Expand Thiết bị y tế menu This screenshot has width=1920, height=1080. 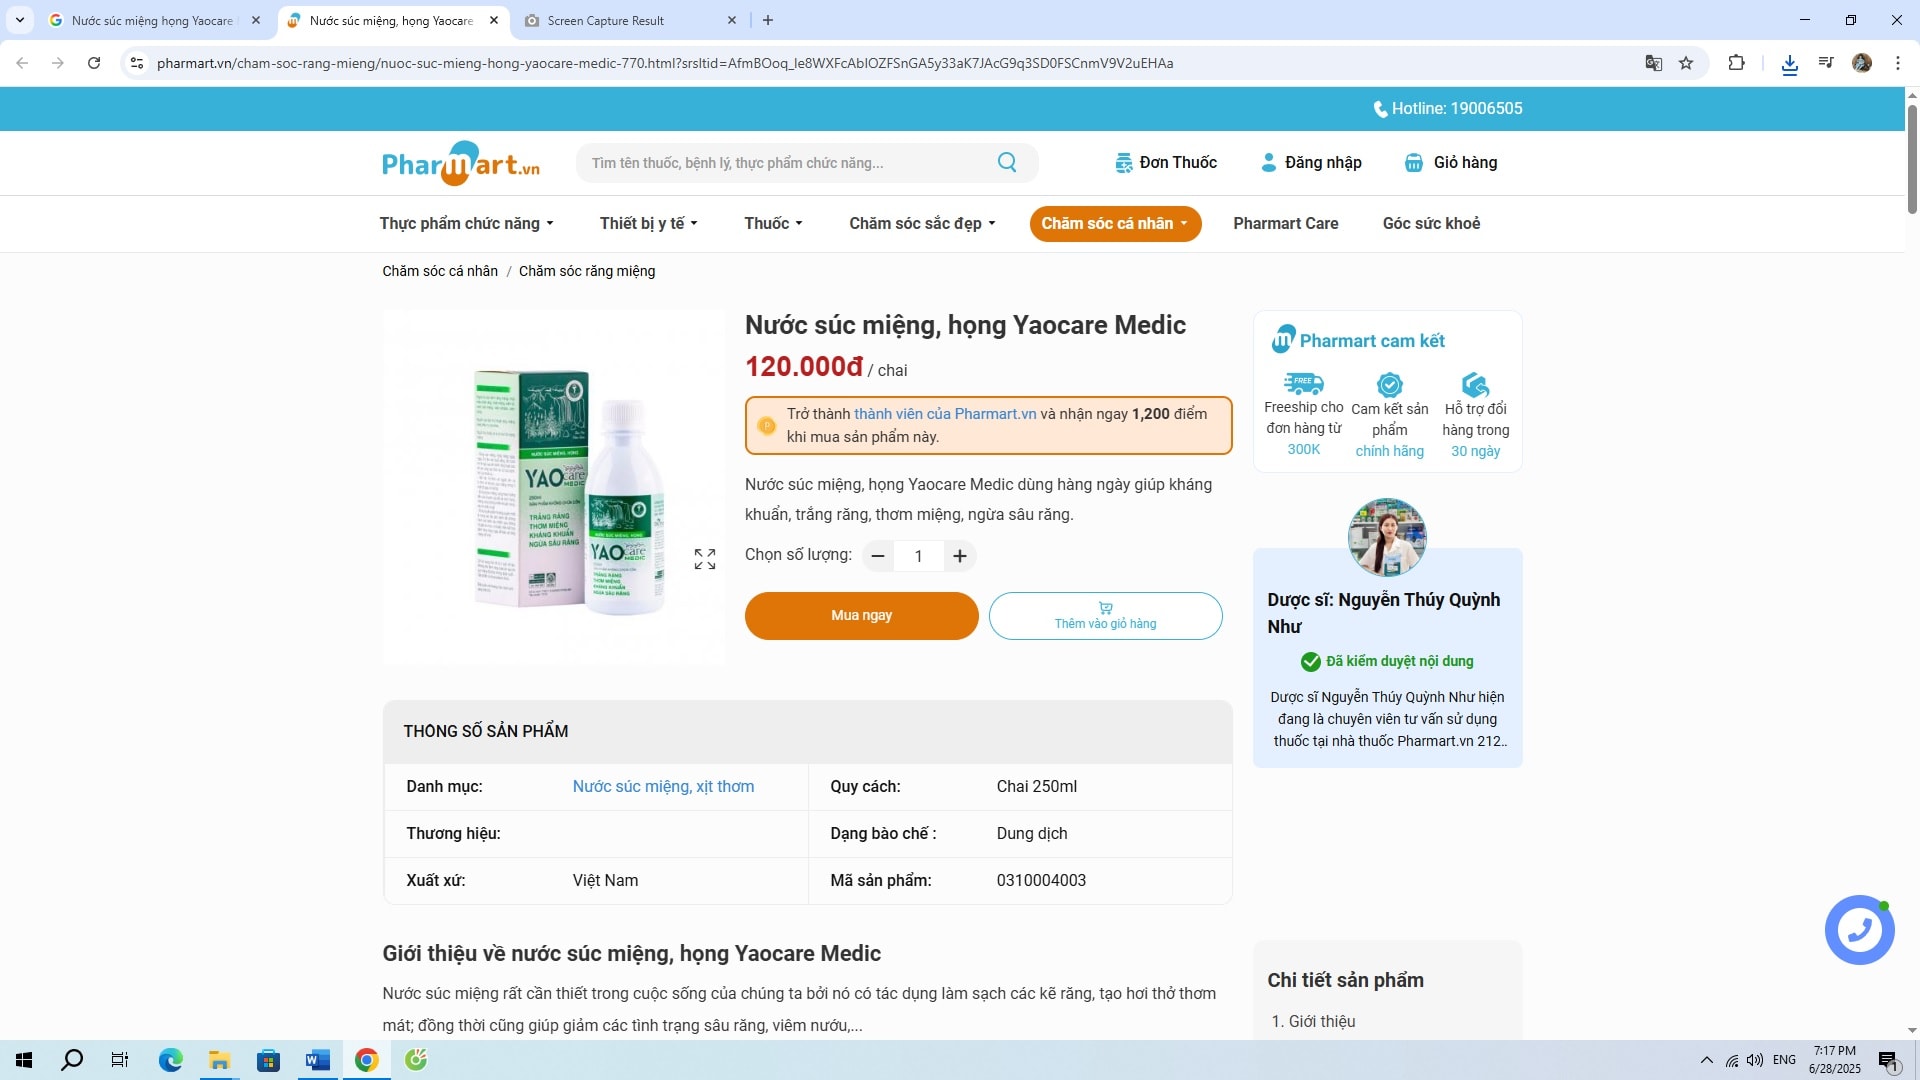pyautogui.click(x=649, y=223)
